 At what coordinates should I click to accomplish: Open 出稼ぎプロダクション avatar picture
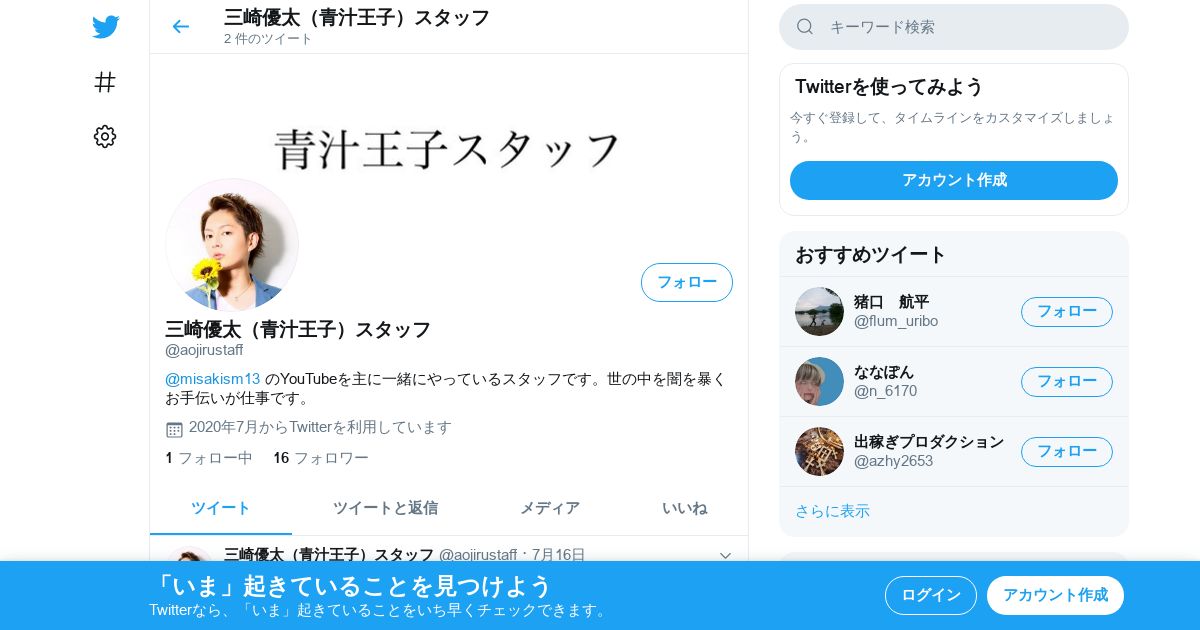(819, 451)
